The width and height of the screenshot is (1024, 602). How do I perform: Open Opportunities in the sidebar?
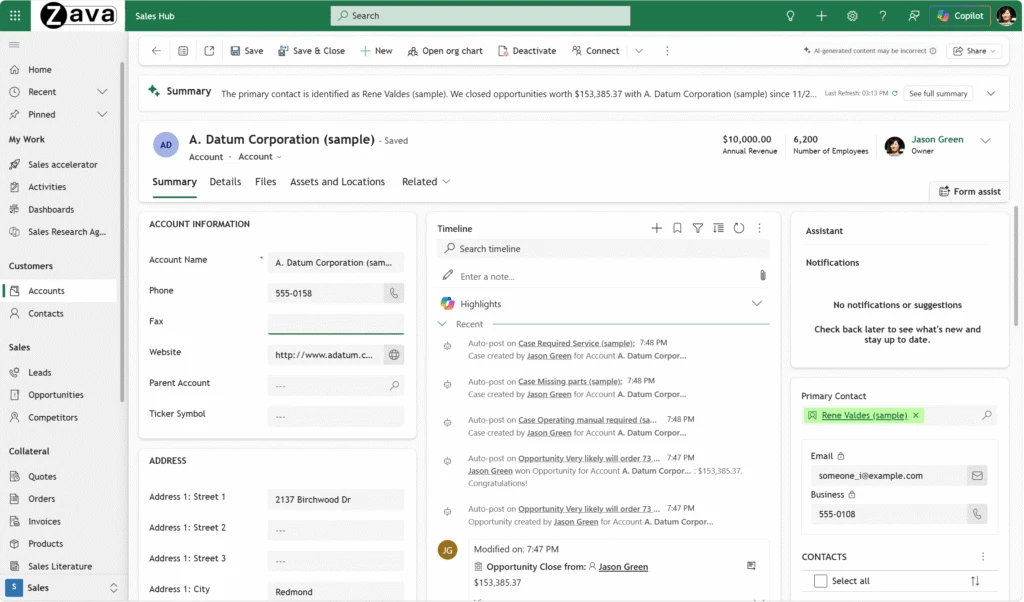55,395
